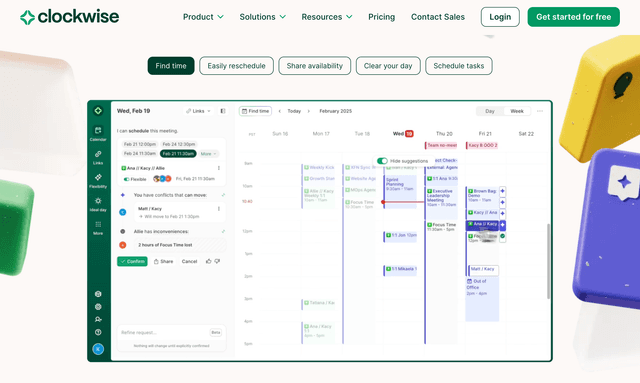Viewport: 640px width, 383px height.
Task: Expand the Product menu in navigation
Action: (203, 17)
